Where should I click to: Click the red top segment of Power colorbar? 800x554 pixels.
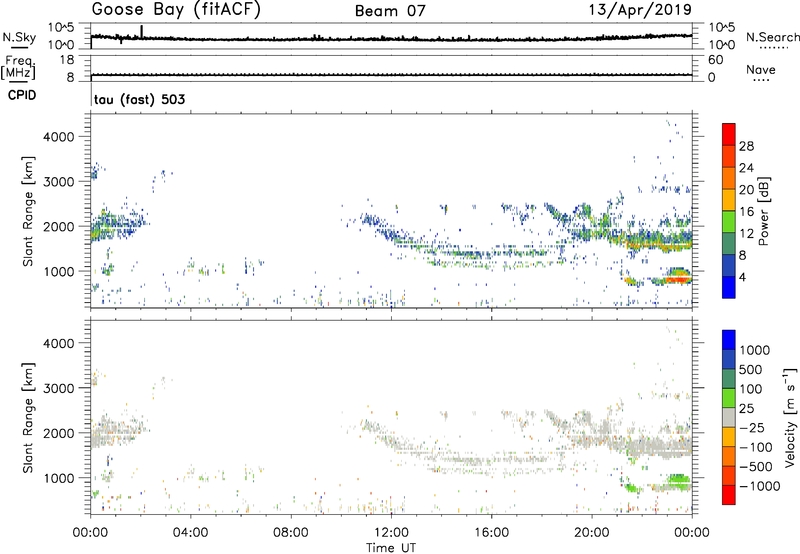pos(729,134)
